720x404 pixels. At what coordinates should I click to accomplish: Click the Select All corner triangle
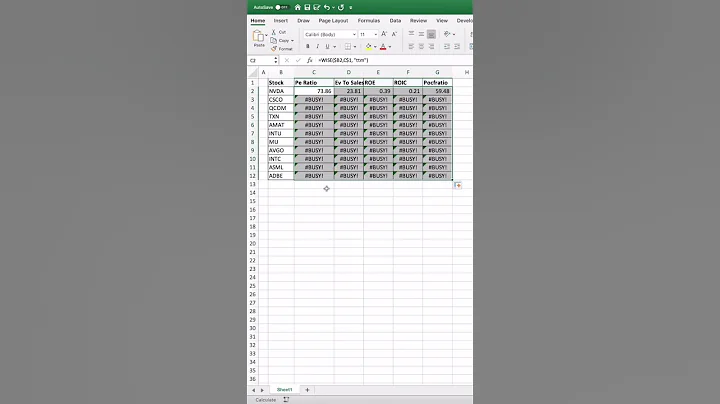tap(253, 73)
